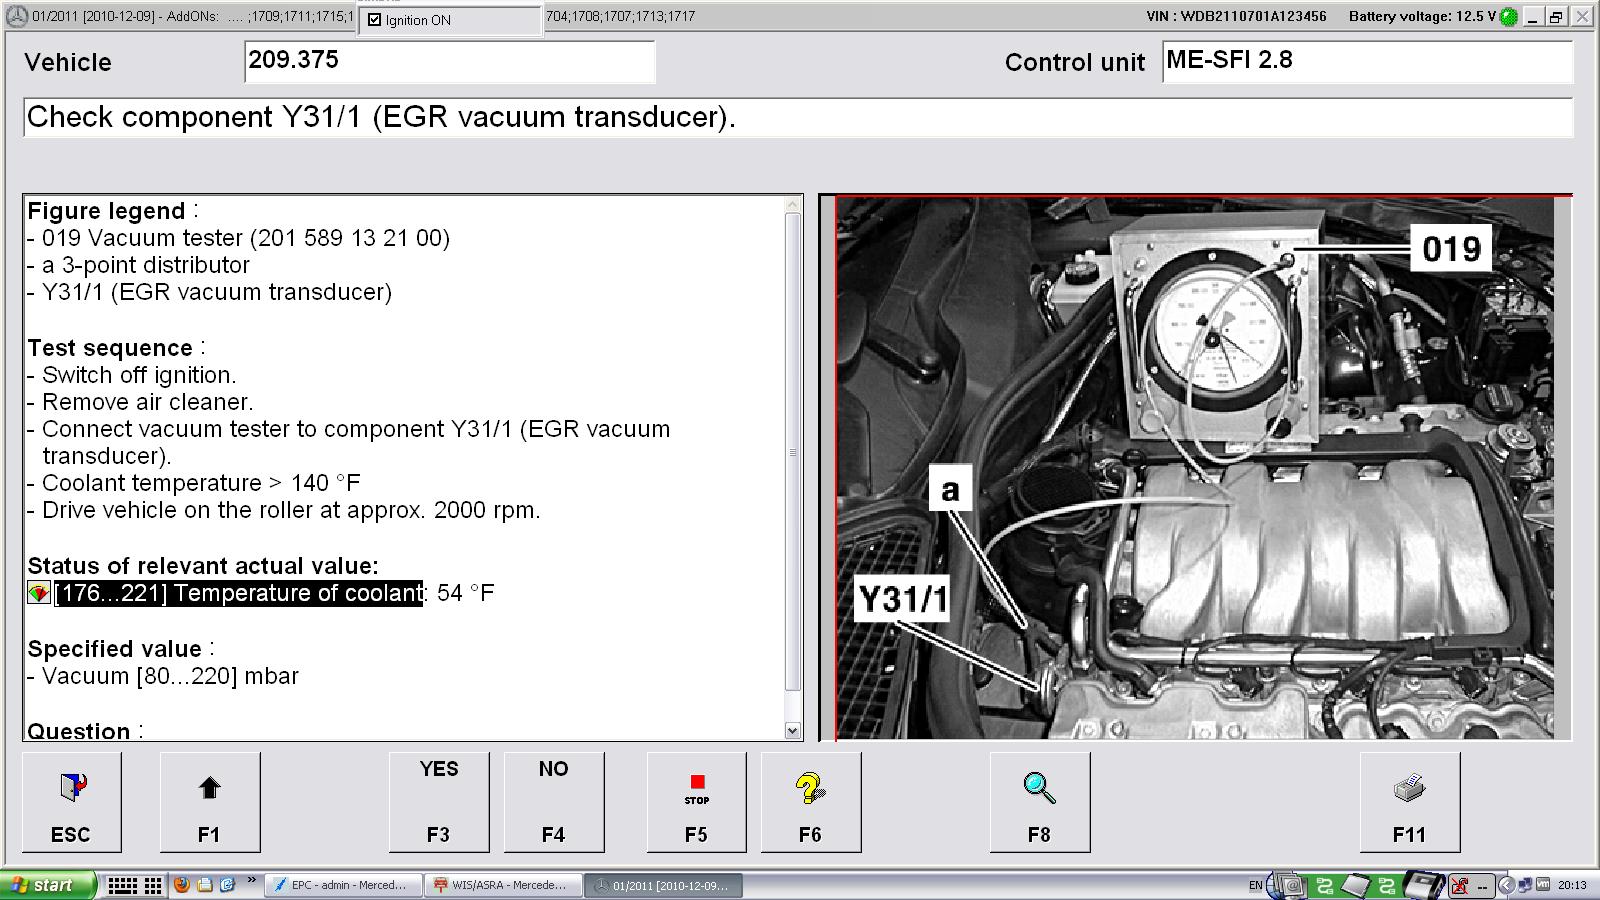The width and height of the screenshot is (1600, 900).
Task: Expand the quick launch overflow chevron
Action: click(250, 881)
